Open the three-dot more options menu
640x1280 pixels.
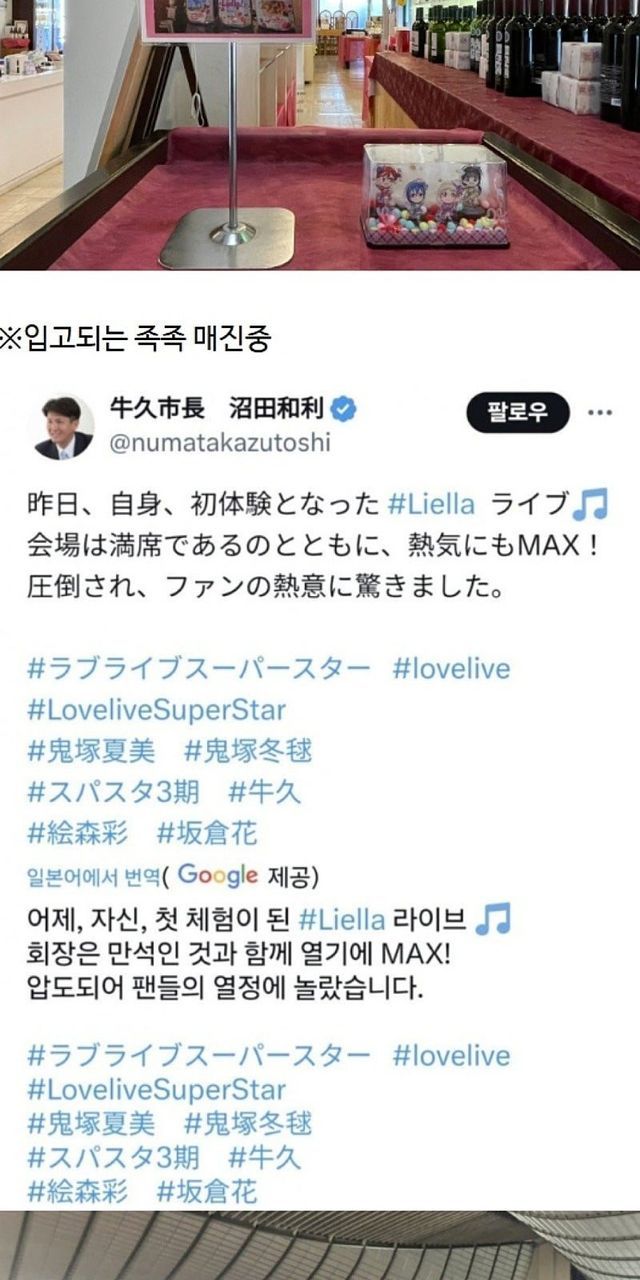tap(600, 412)
